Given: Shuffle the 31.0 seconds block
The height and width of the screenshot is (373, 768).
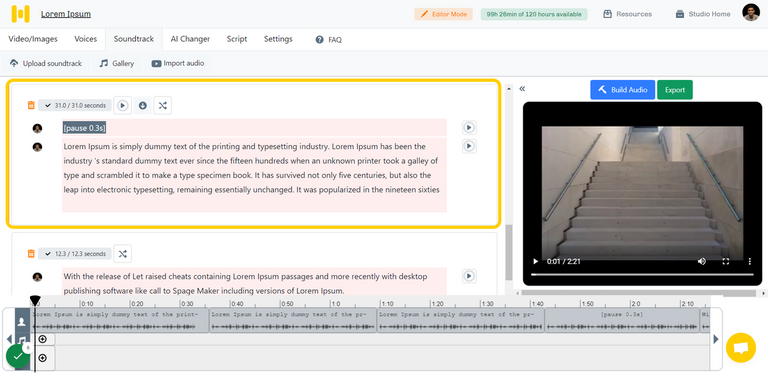Looking at the screenshot, I should click(163, 105).
